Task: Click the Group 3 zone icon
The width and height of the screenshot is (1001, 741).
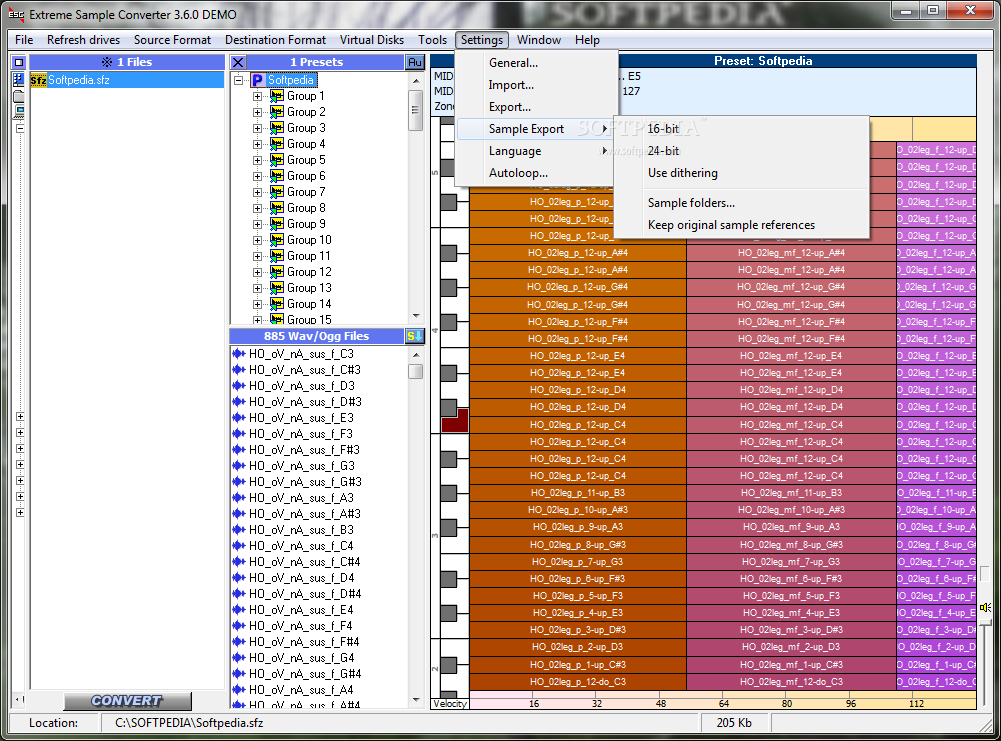Action: click(x=276, y=128)
